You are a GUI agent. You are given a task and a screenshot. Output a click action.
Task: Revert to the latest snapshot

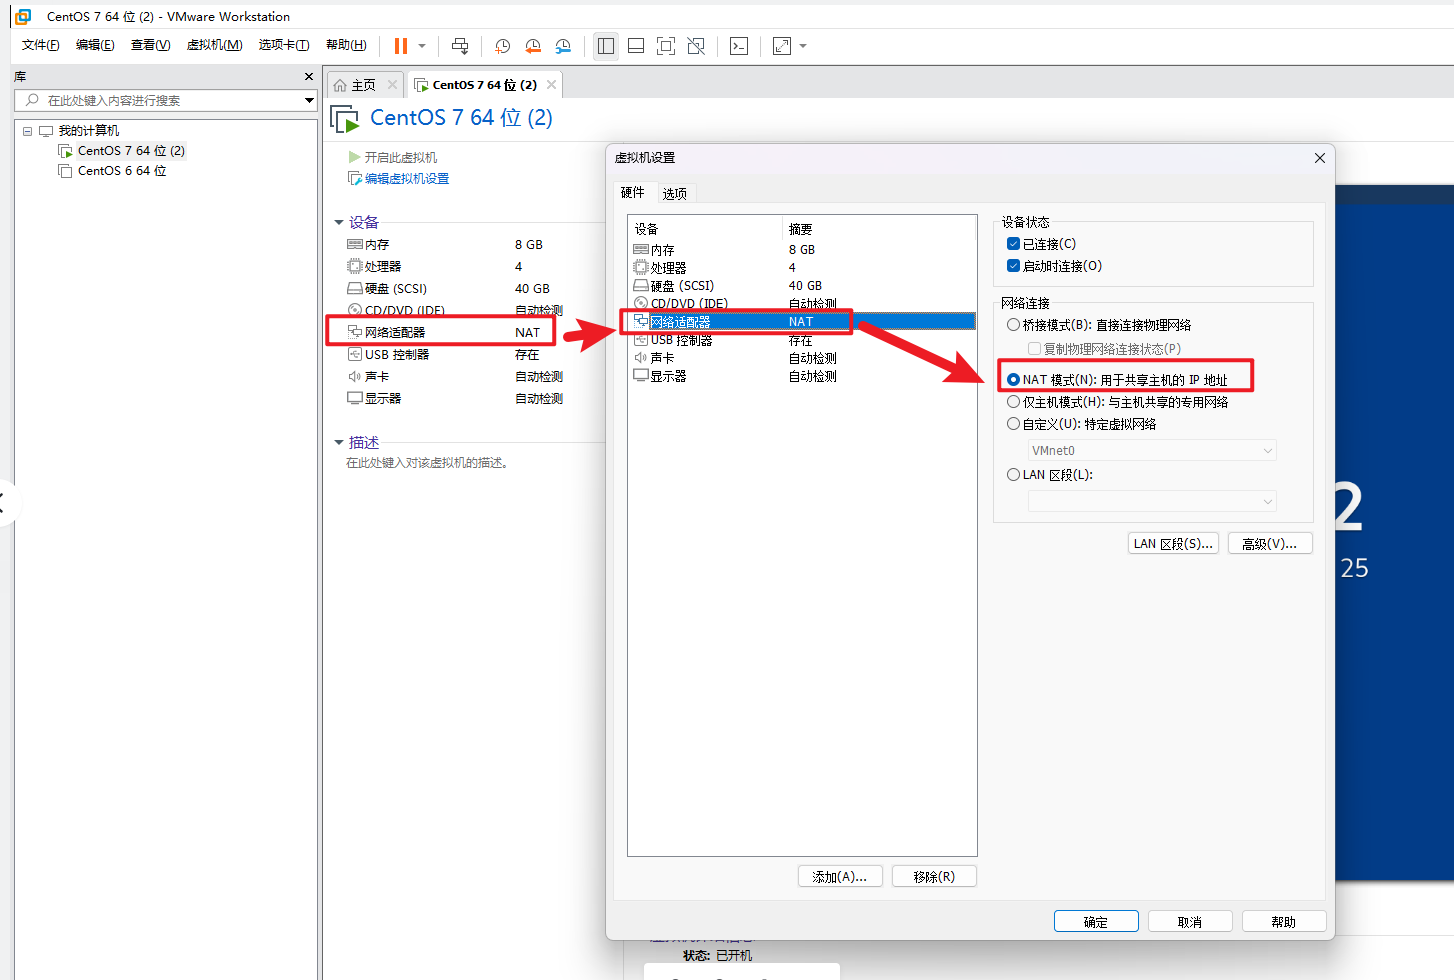click(x=532, y=45)
